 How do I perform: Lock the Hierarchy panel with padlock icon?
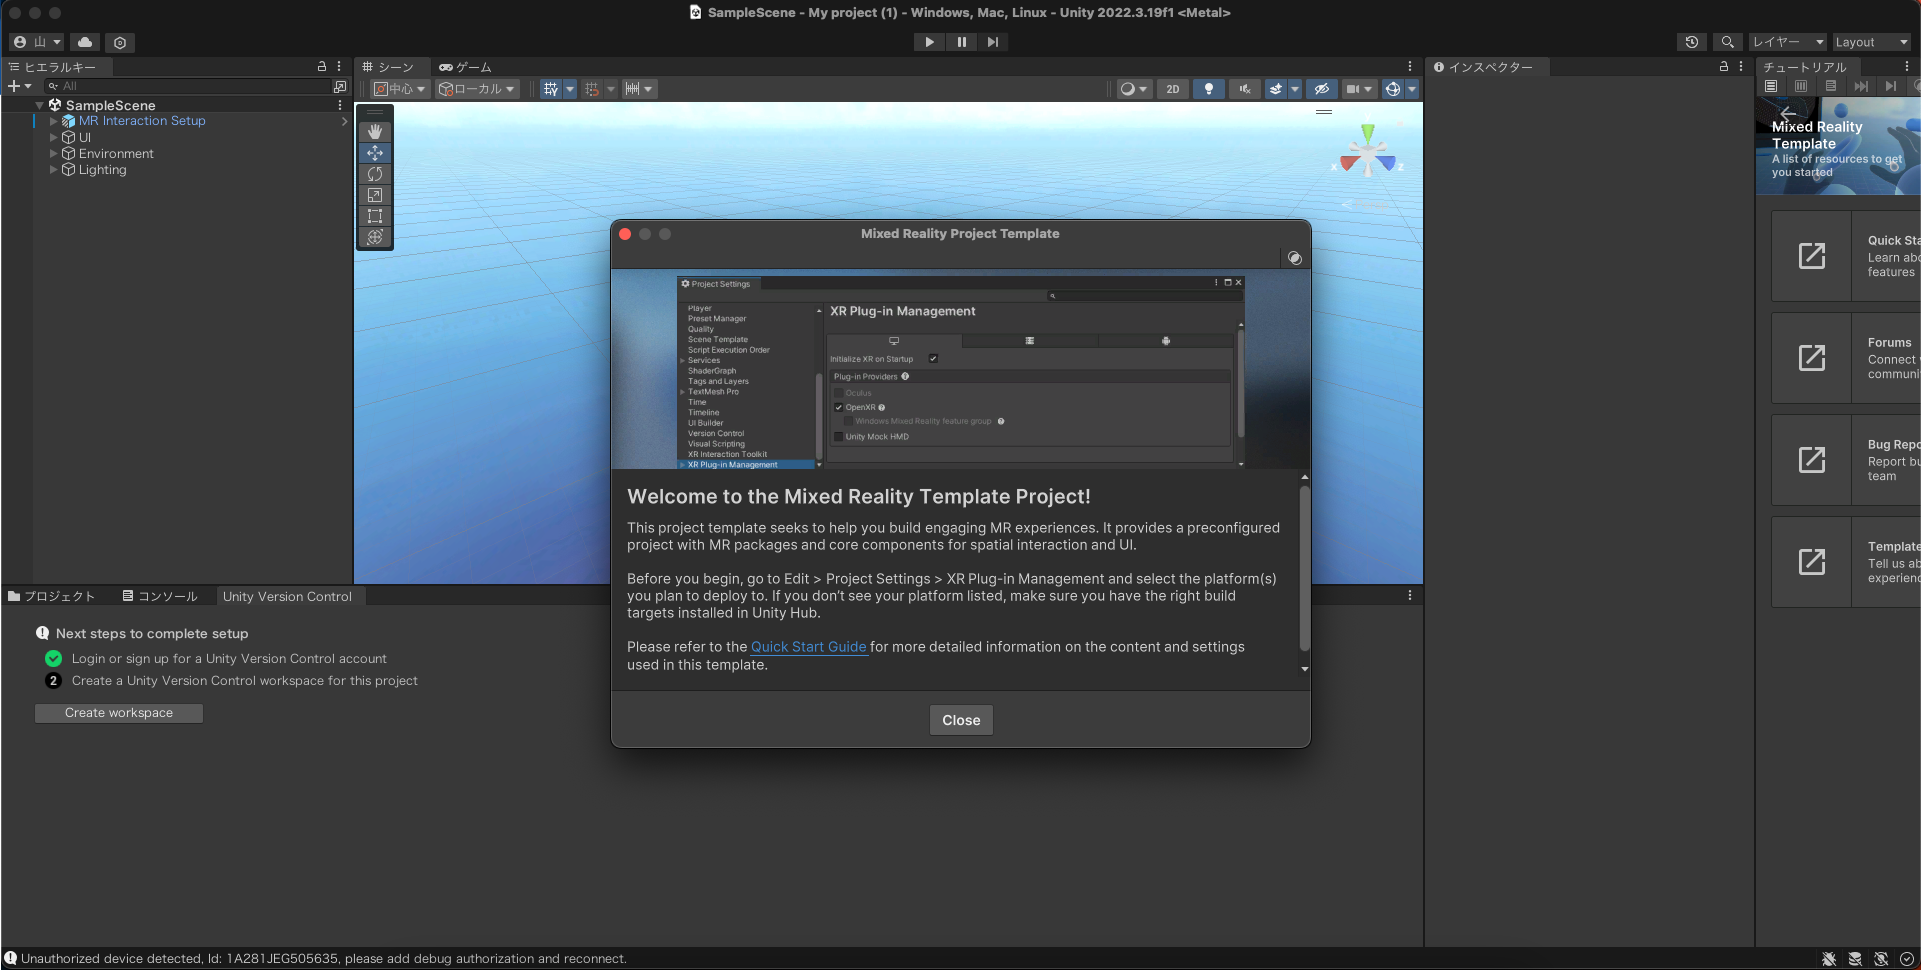(322, 66)
